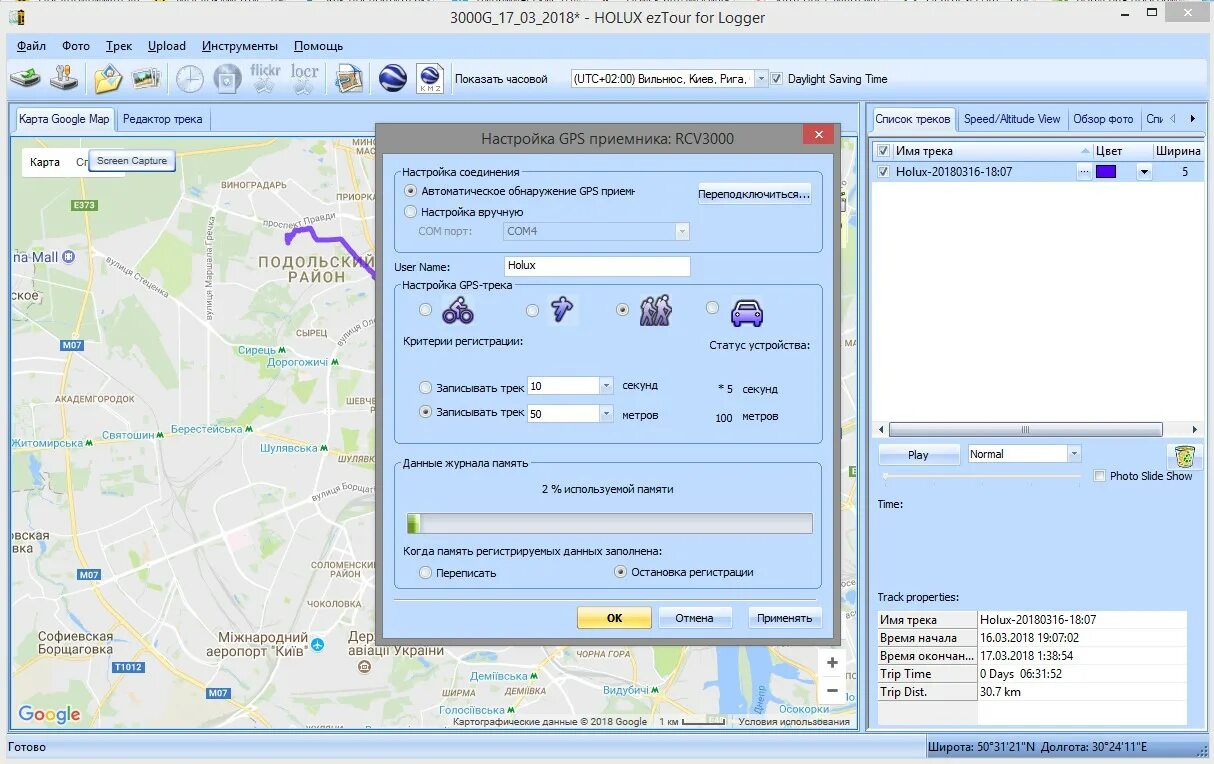Open the track color dropdown arrow
The width and height of the screenshot is (1214, 764).
click(1144, 172)
